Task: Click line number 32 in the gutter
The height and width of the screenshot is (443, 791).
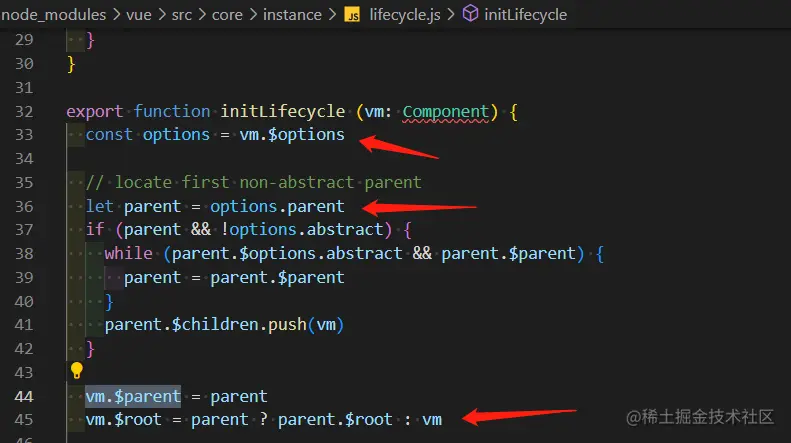Action: [24, 111]
